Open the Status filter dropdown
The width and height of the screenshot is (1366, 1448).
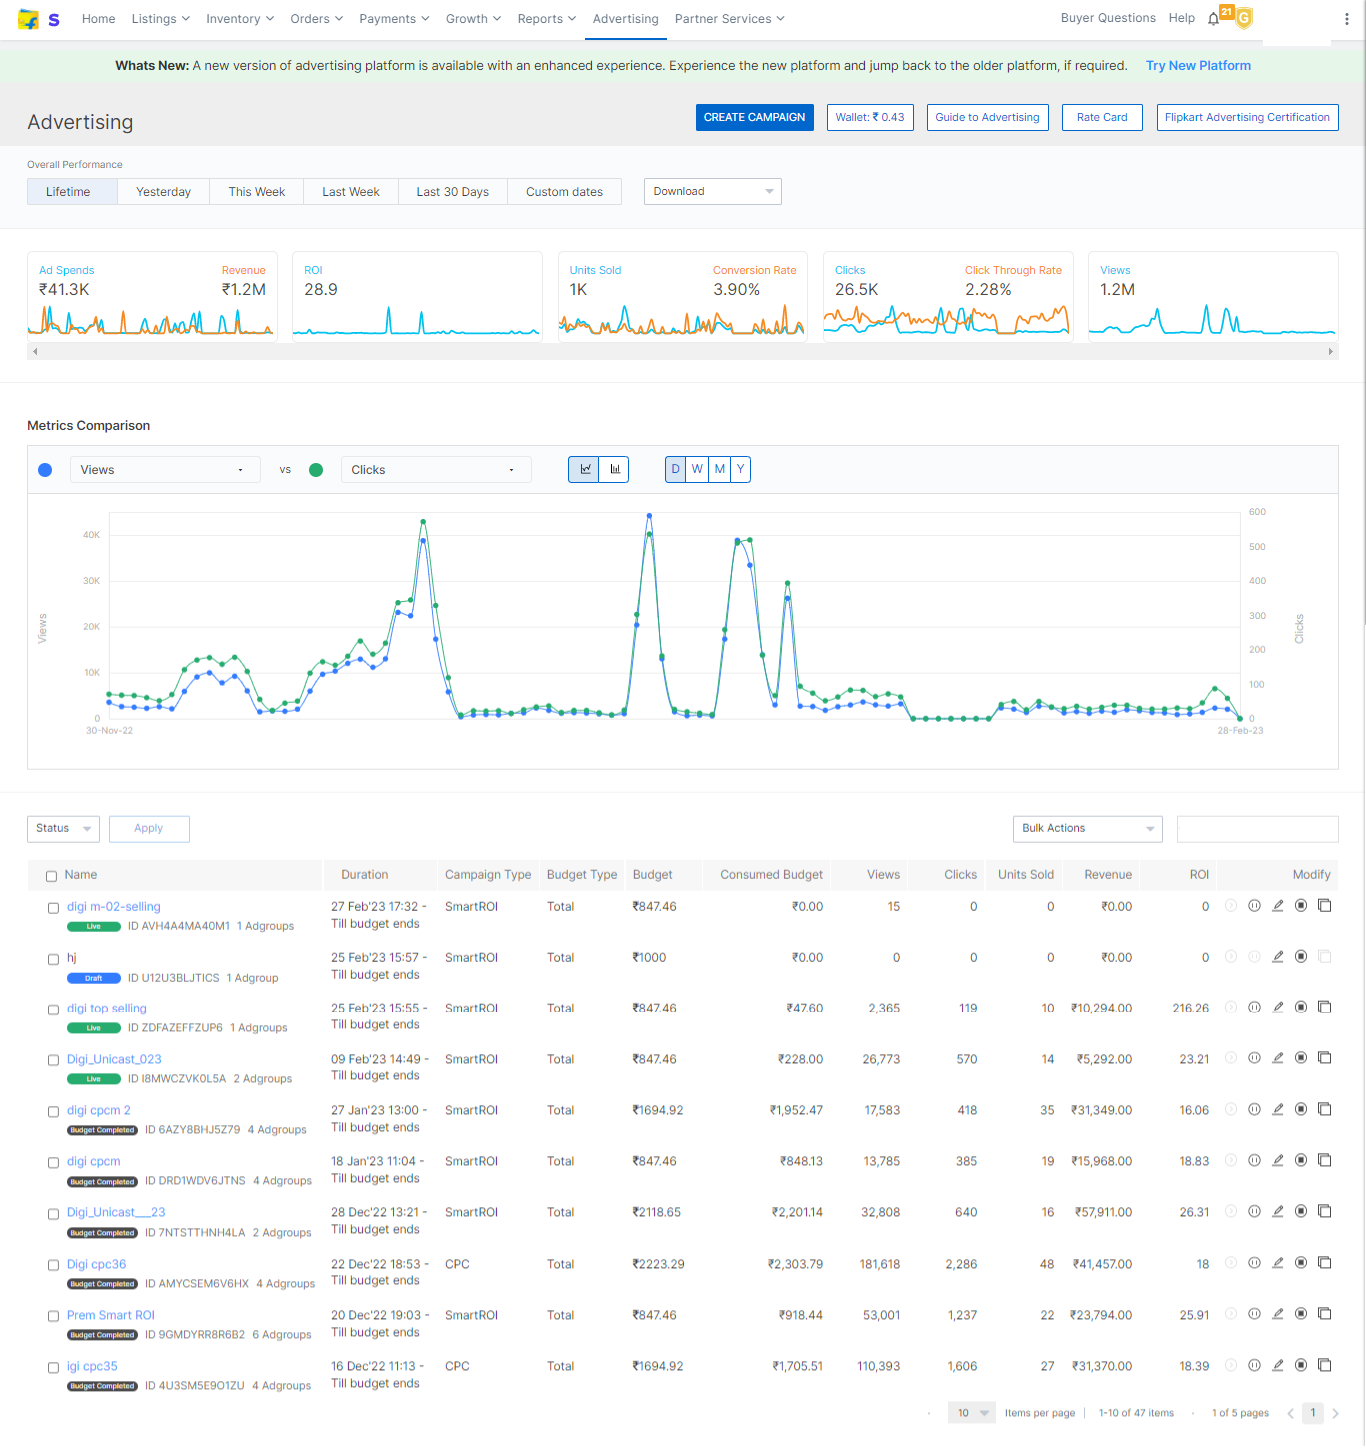pyautogui.click(x=63, y=828)
